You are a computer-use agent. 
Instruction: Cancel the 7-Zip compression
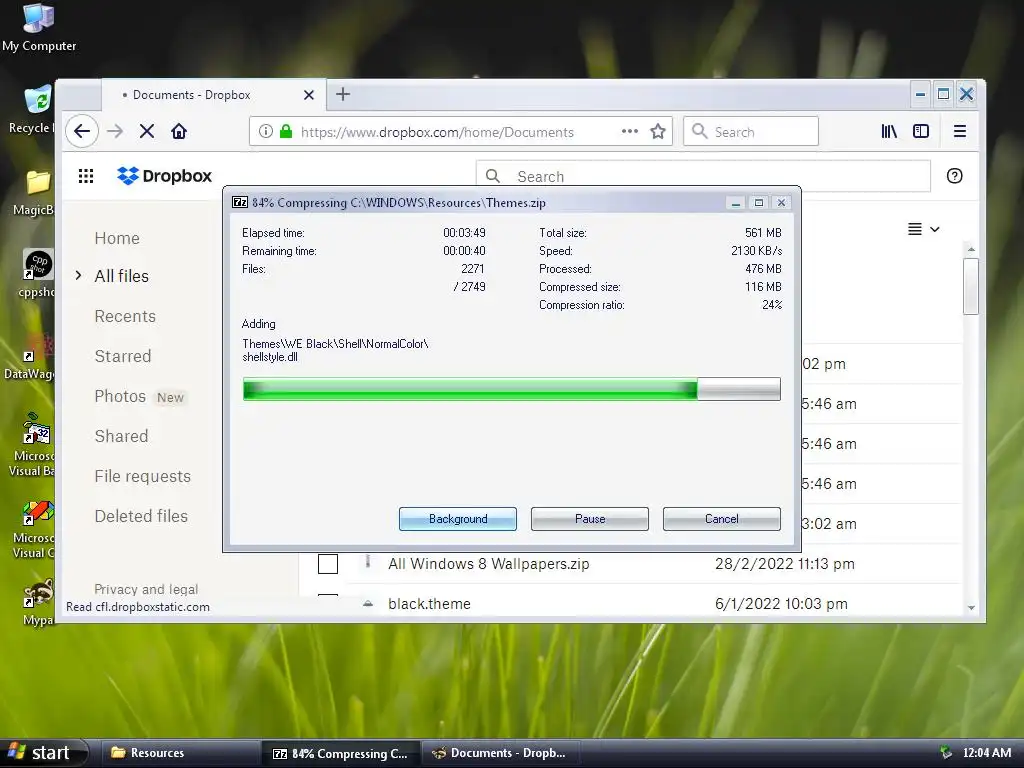coord(722,519)
